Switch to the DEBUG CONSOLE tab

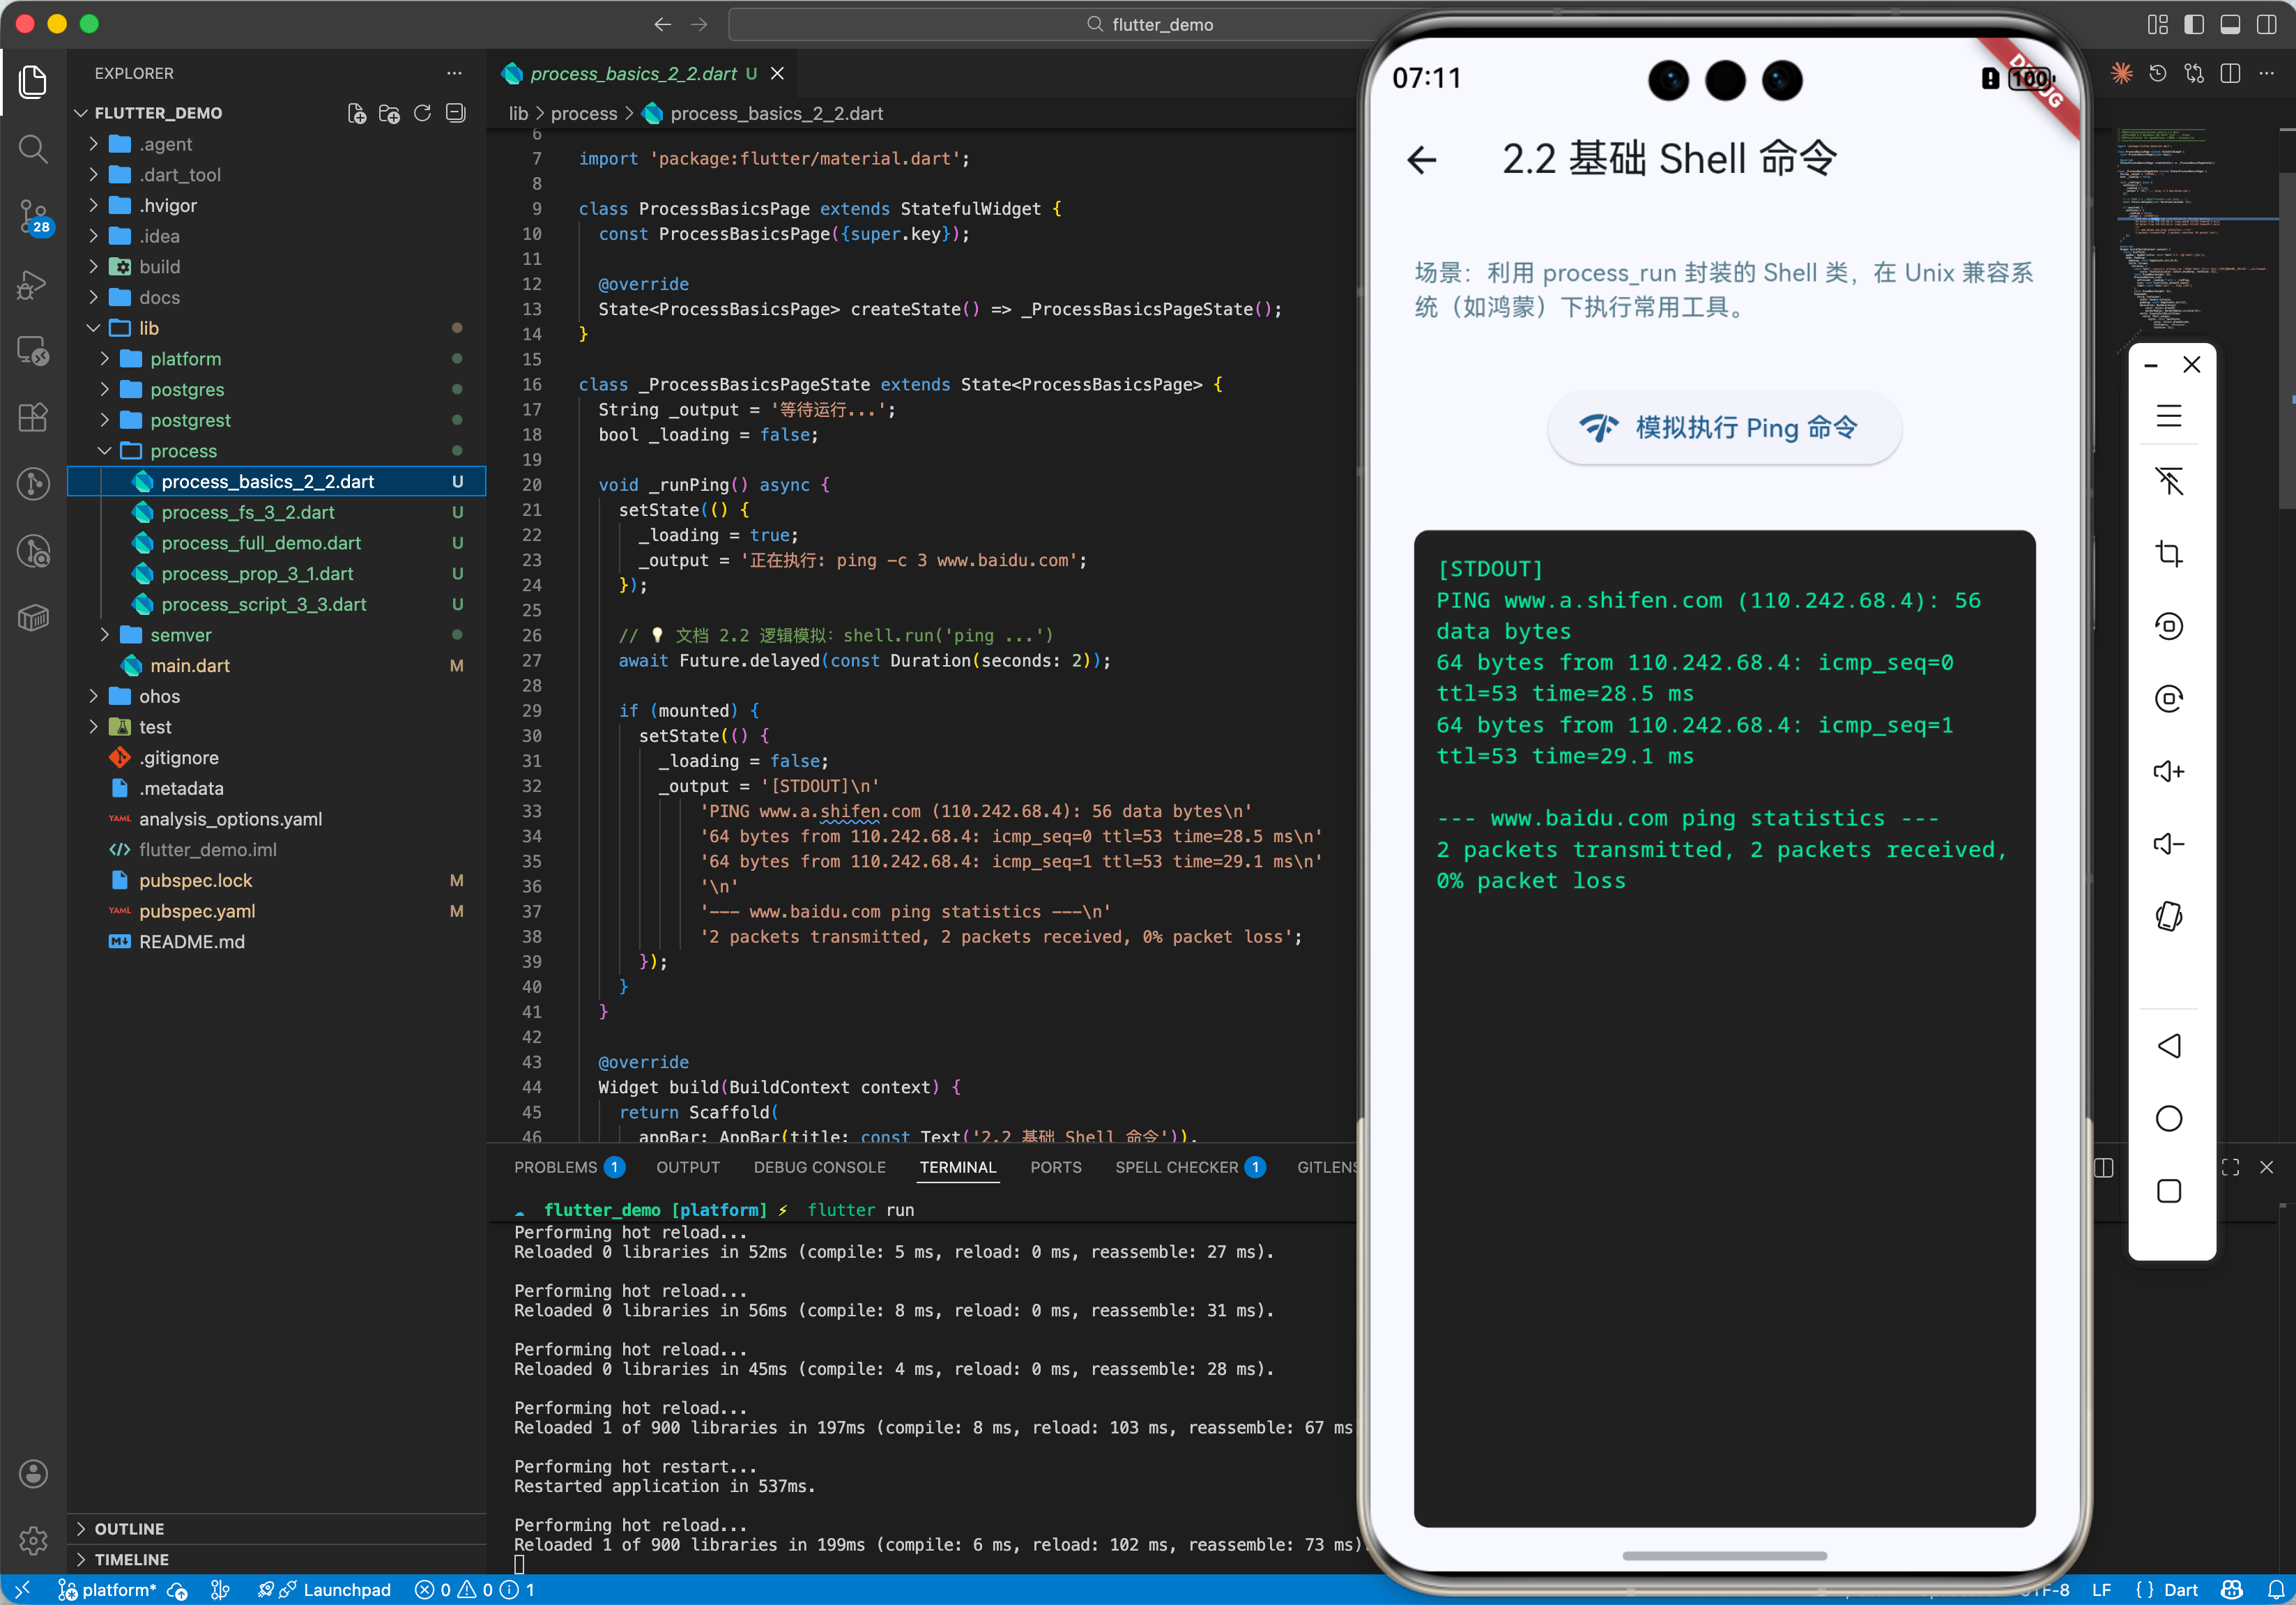coord(819,1167)
